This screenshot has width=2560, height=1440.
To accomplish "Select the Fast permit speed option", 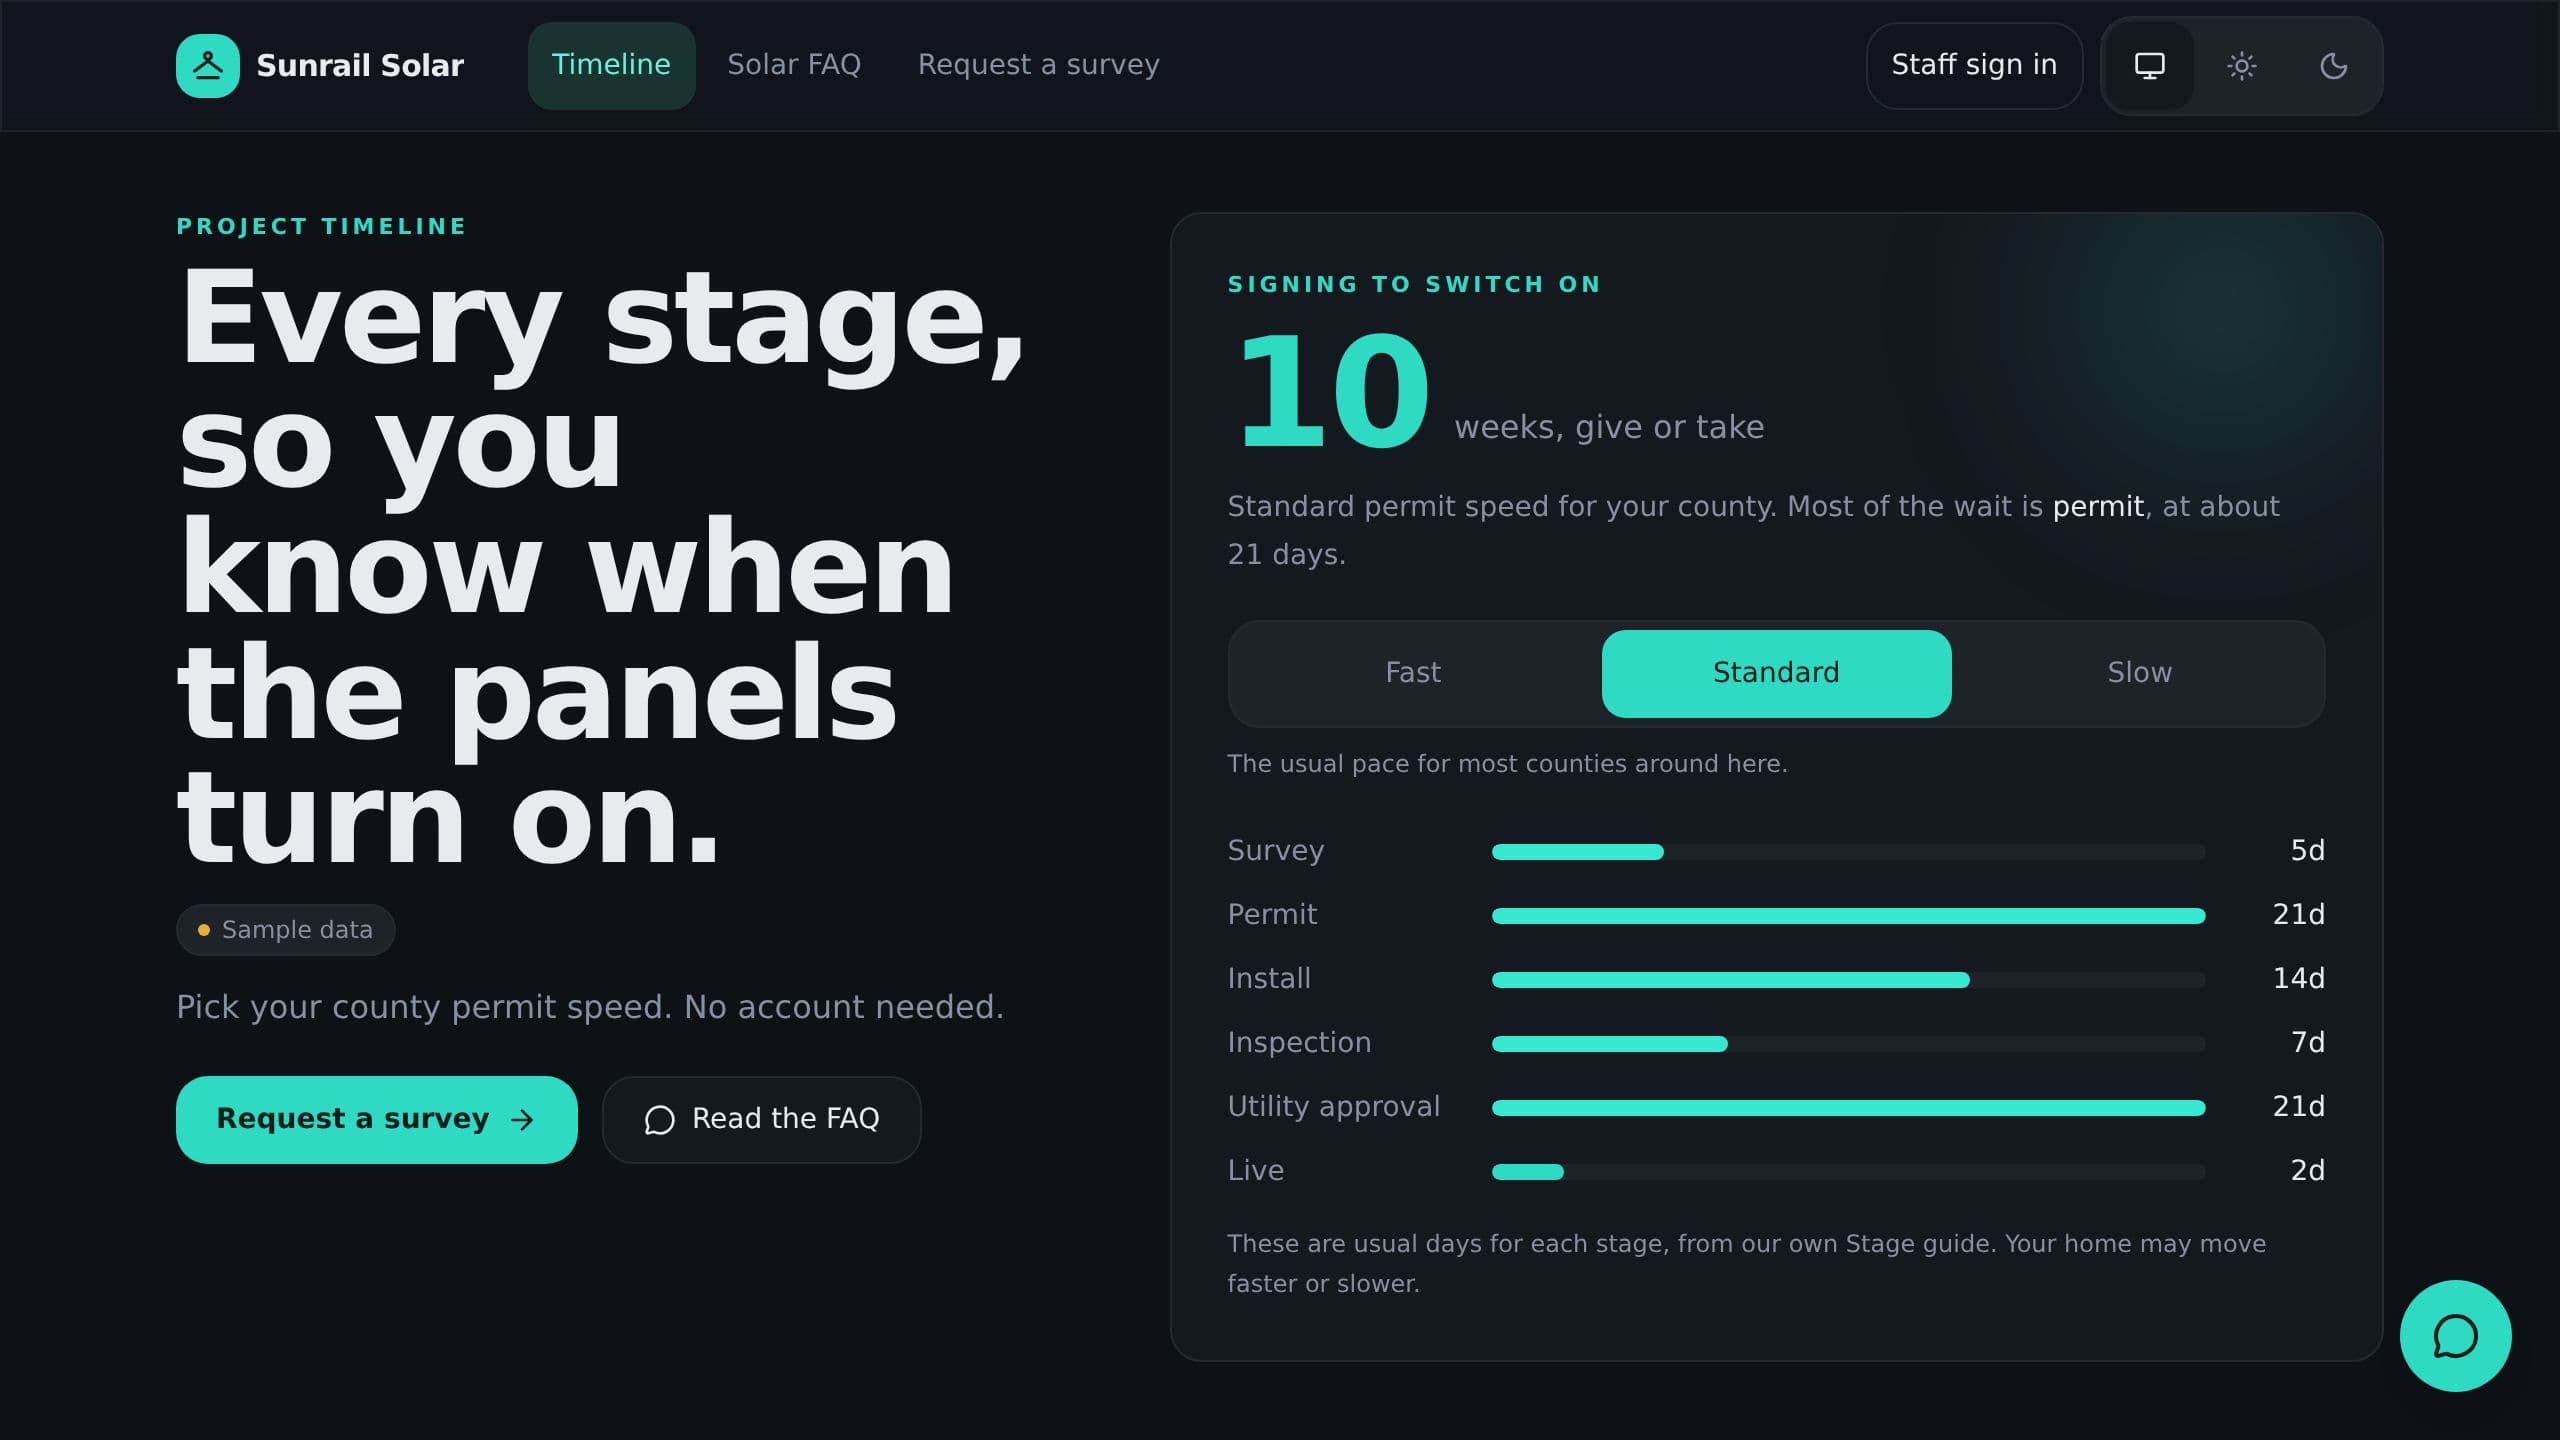I will (x=1413, y=674).
